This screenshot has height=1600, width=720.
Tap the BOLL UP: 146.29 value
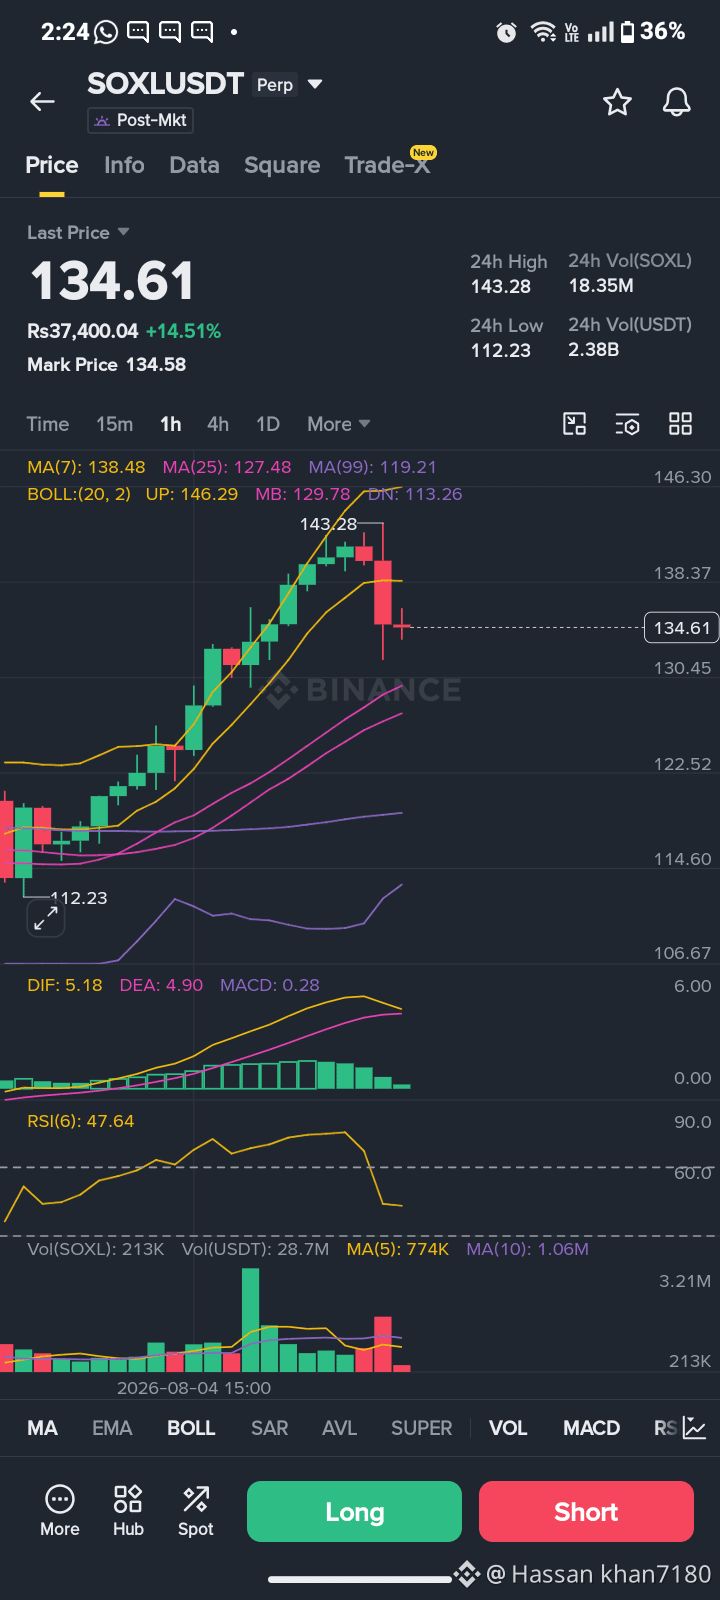192,494
